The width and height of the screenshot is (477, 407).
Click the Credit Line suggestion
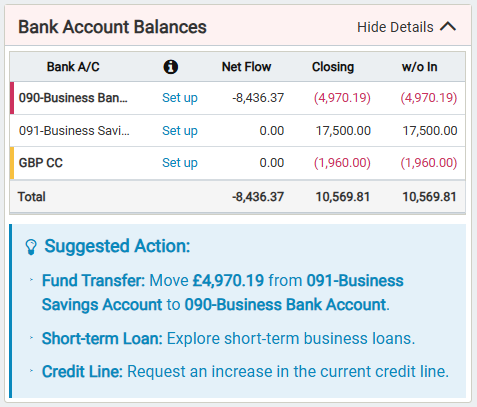pyautogui.click(x=245, y=372)
